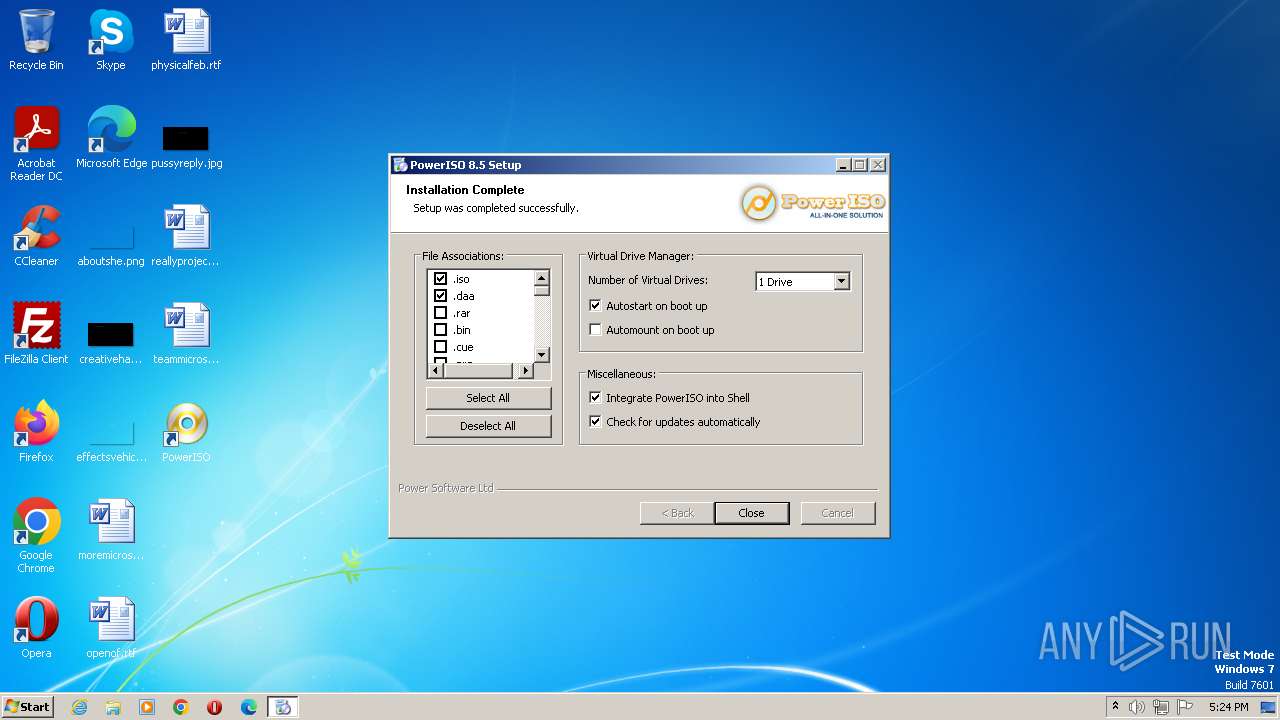Click the file list scroll-up arrow
The height and width of the screenshot is (720, 1280).
click(x=542, y=279)
